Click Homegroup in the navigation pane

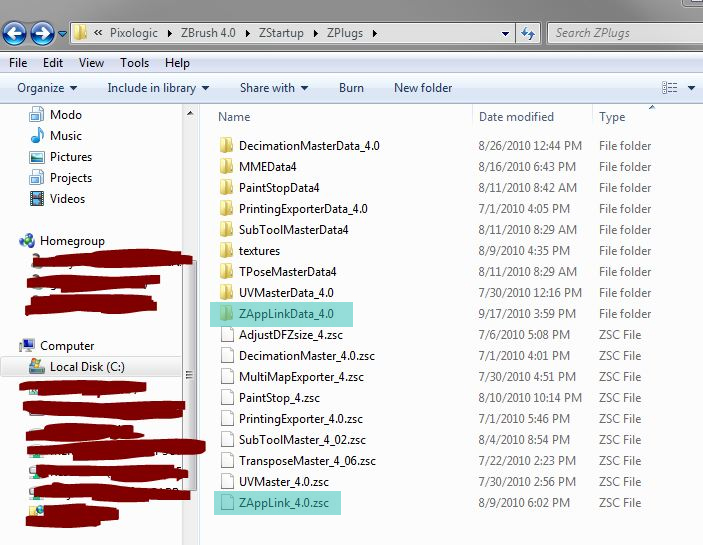point(62,241)
